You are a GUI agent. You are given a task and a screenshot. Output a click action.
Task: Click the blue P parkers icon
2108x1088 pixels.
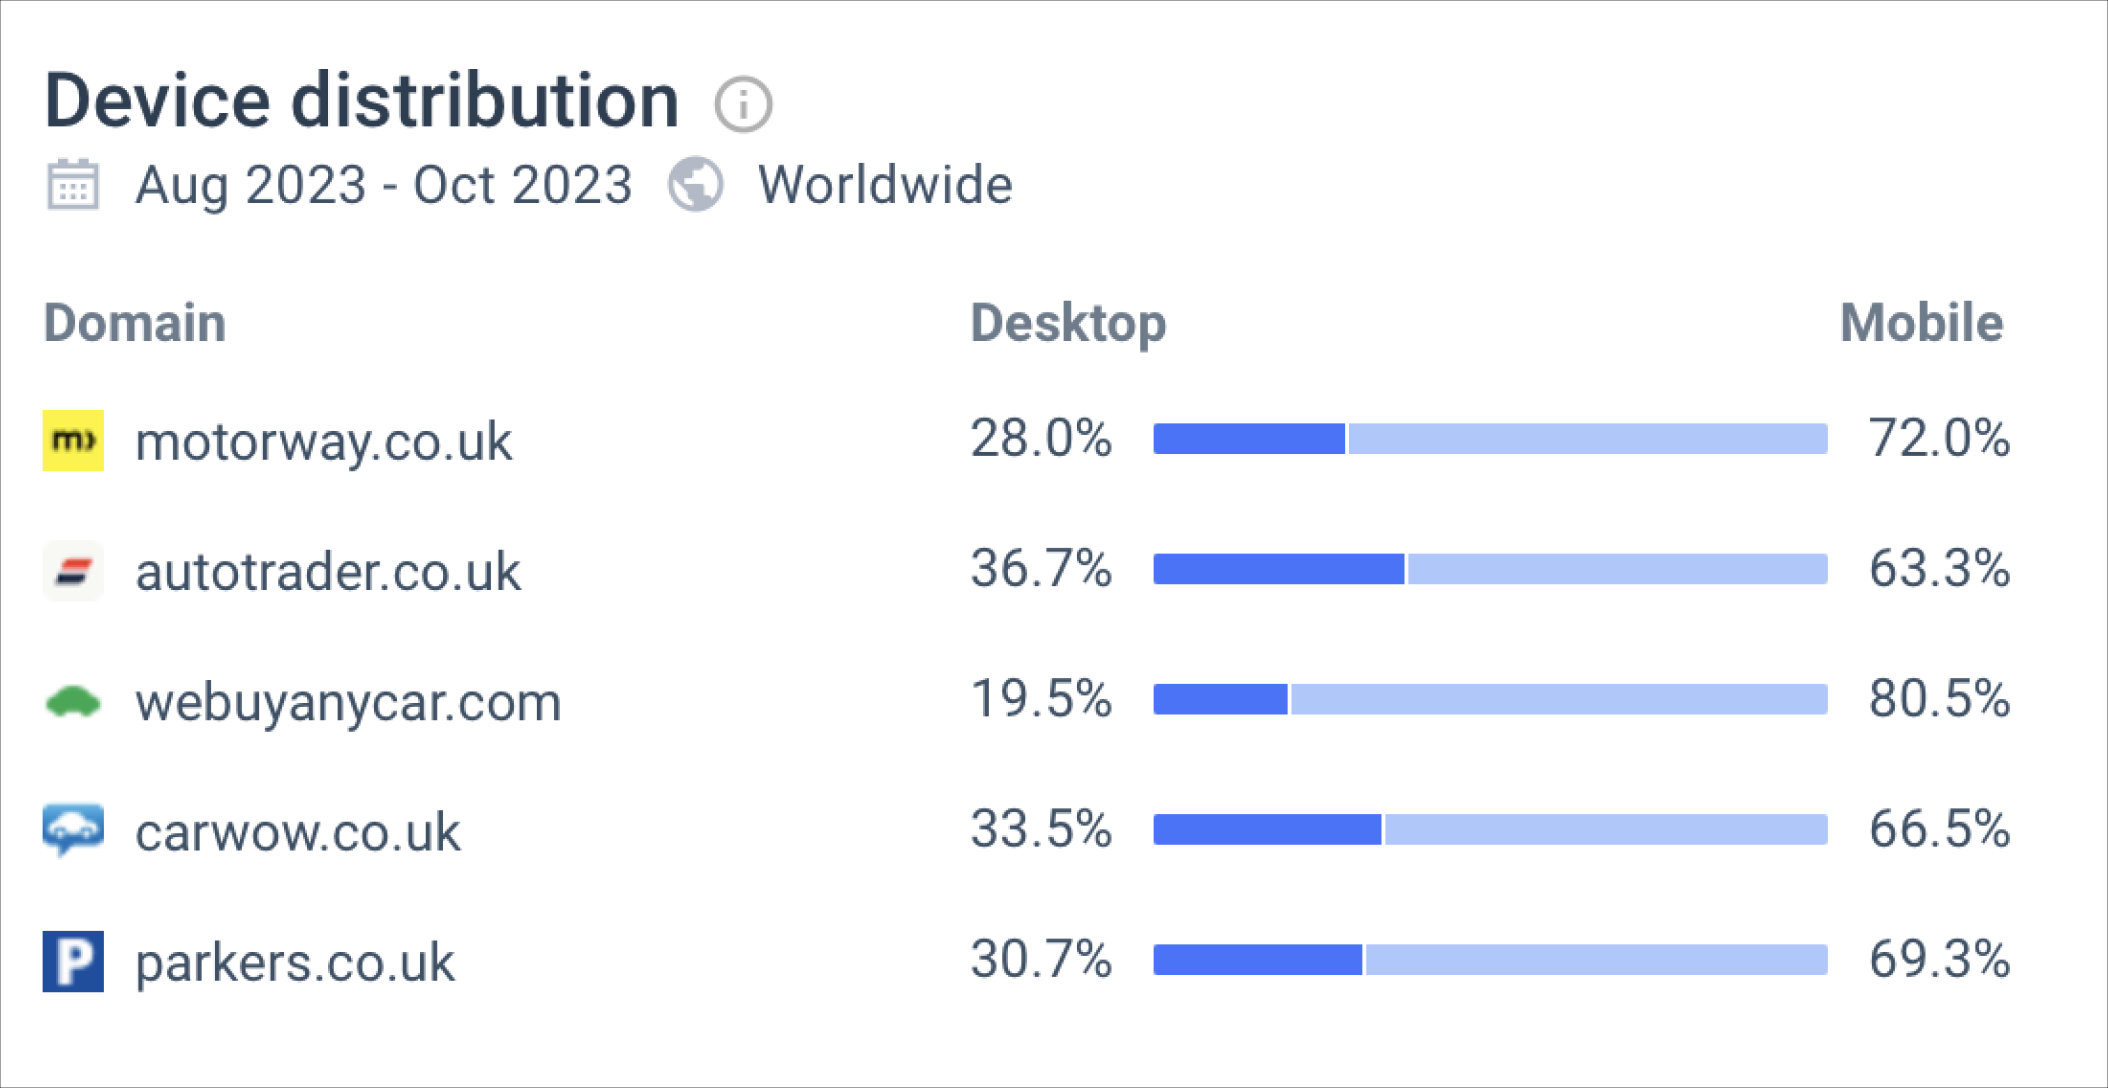73,961
